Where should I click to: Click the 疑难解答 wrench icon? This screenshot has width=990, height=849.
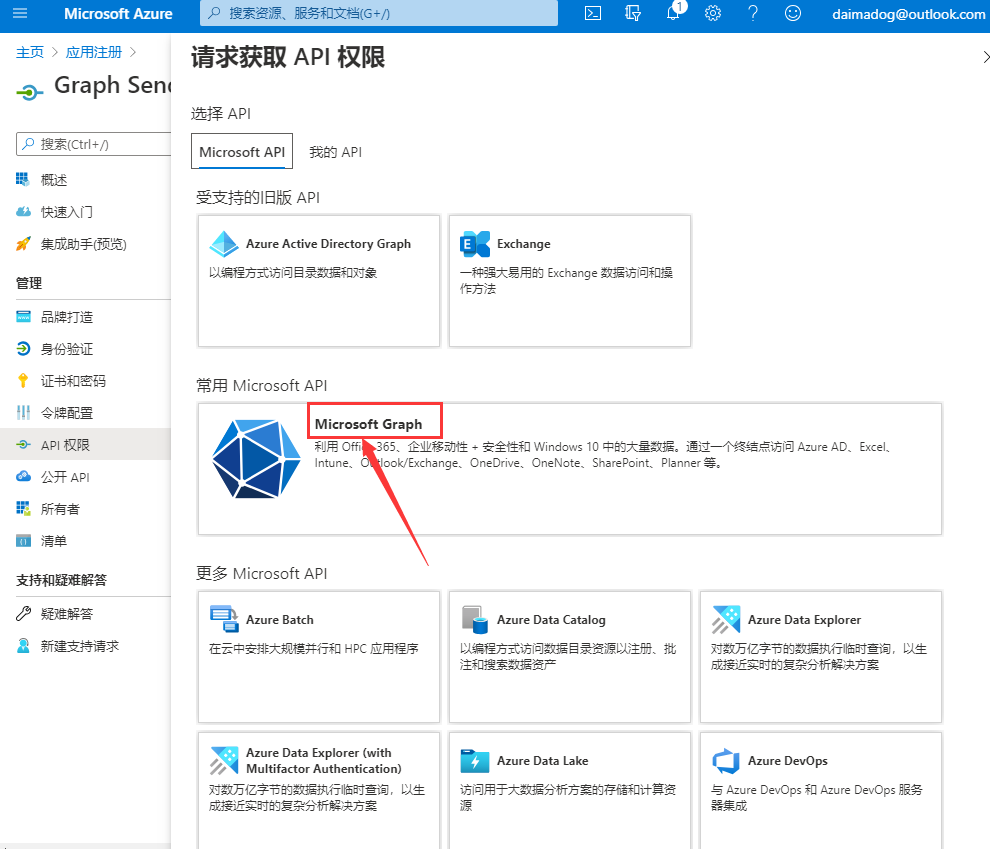coord(23,614)
